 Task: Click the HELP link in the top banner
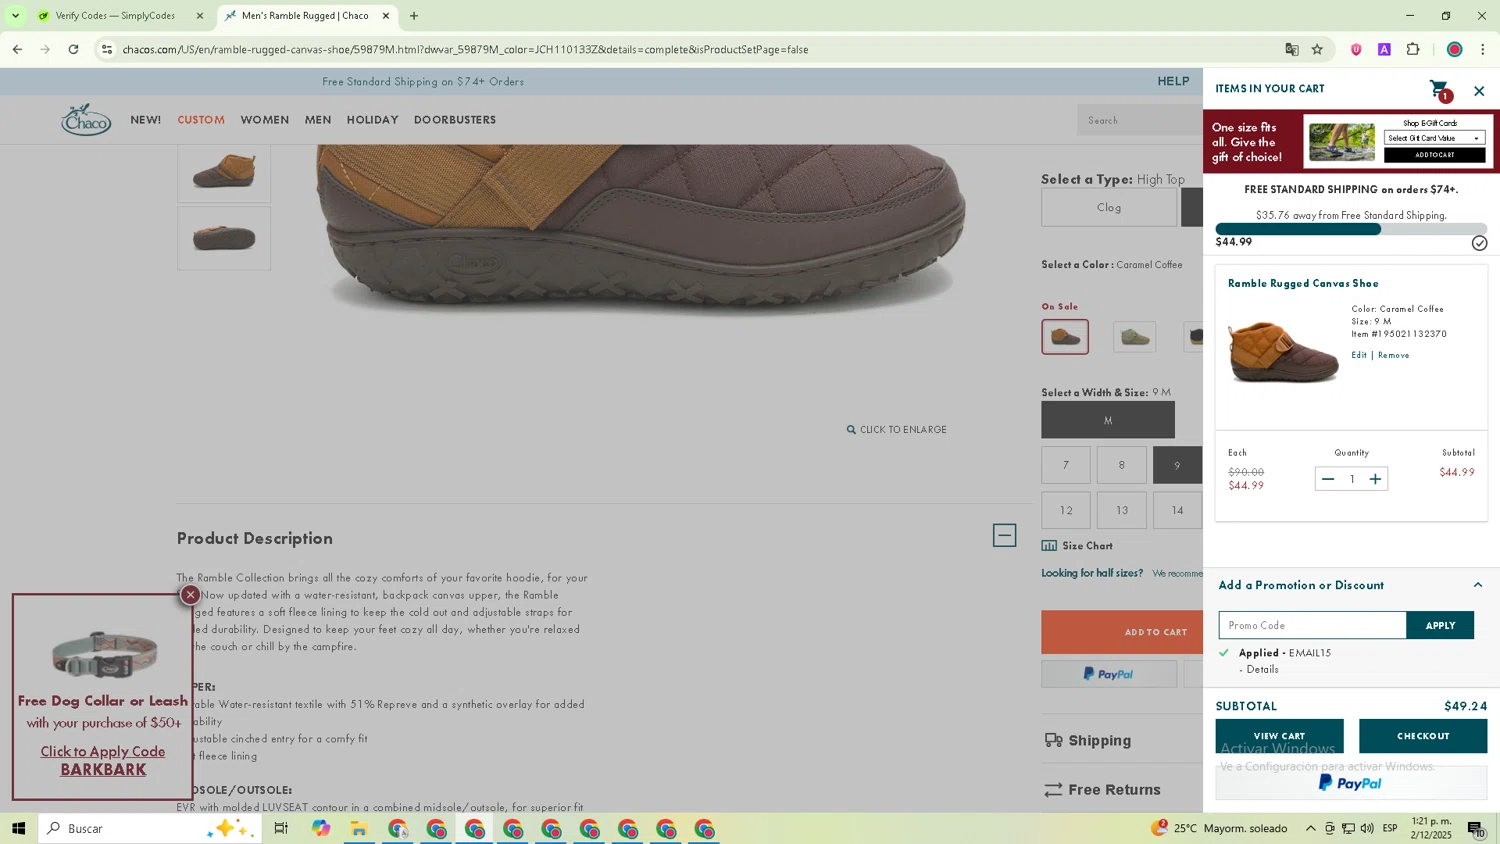1173,81
